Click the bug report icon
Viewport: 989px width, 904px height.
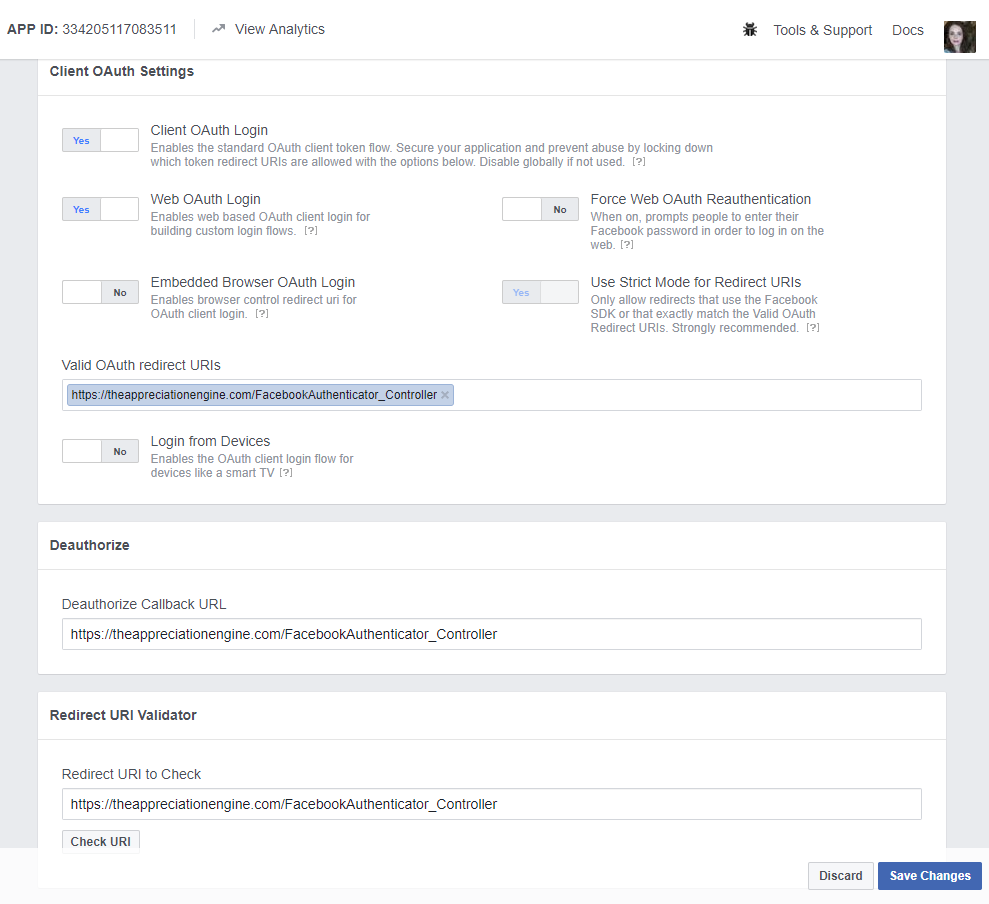coord(749,30)
